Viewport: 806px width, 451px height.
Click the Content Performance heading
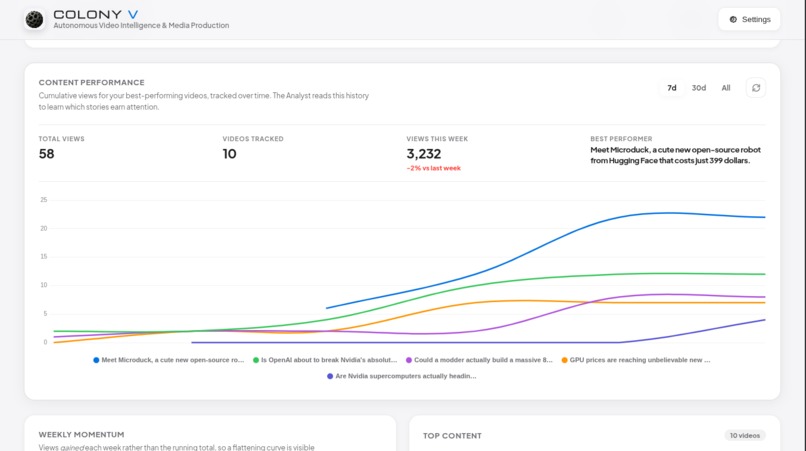[91, 82]
